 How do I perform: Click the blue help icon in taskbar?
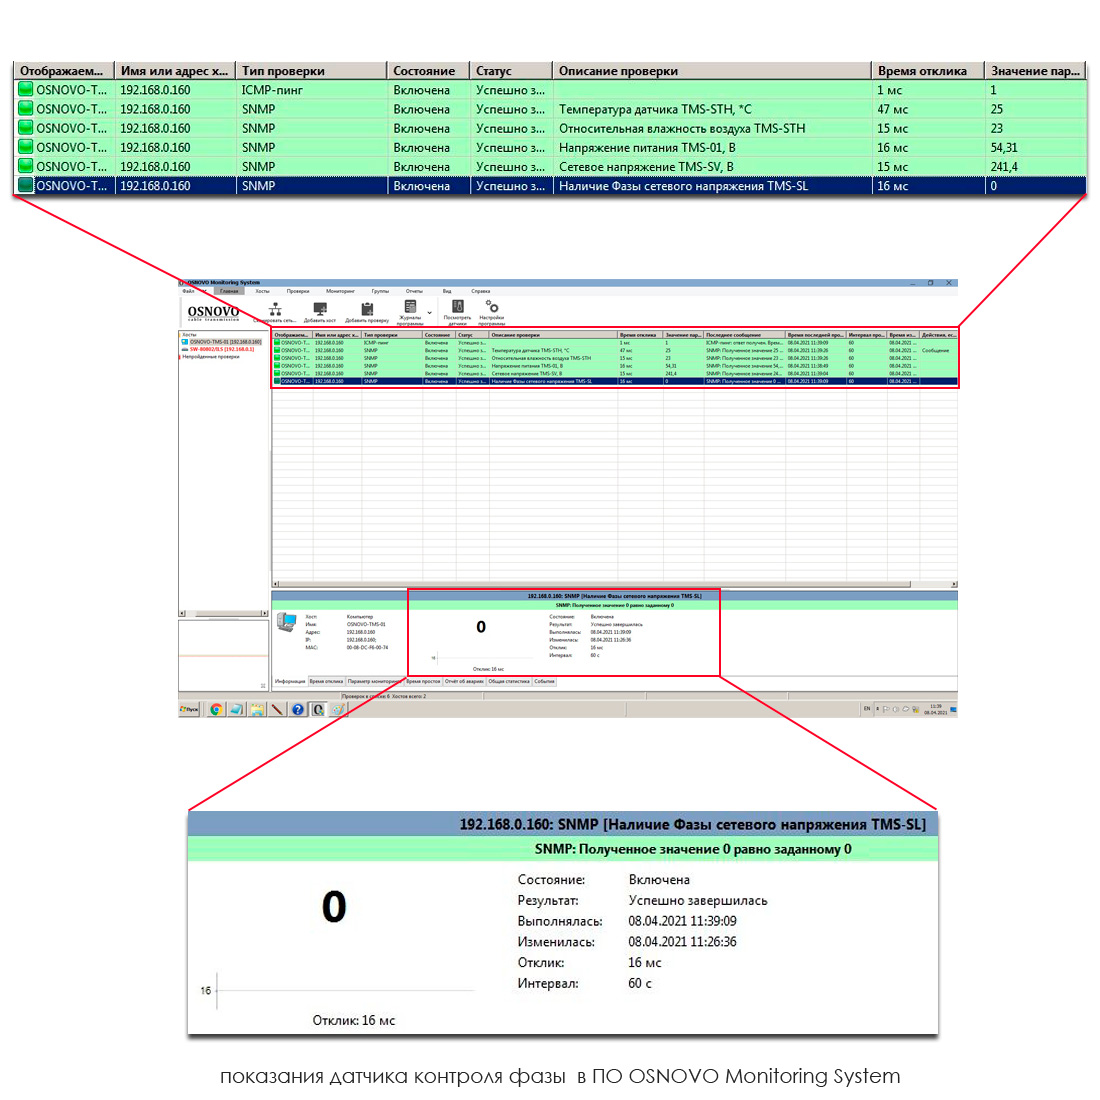[298, 709]
